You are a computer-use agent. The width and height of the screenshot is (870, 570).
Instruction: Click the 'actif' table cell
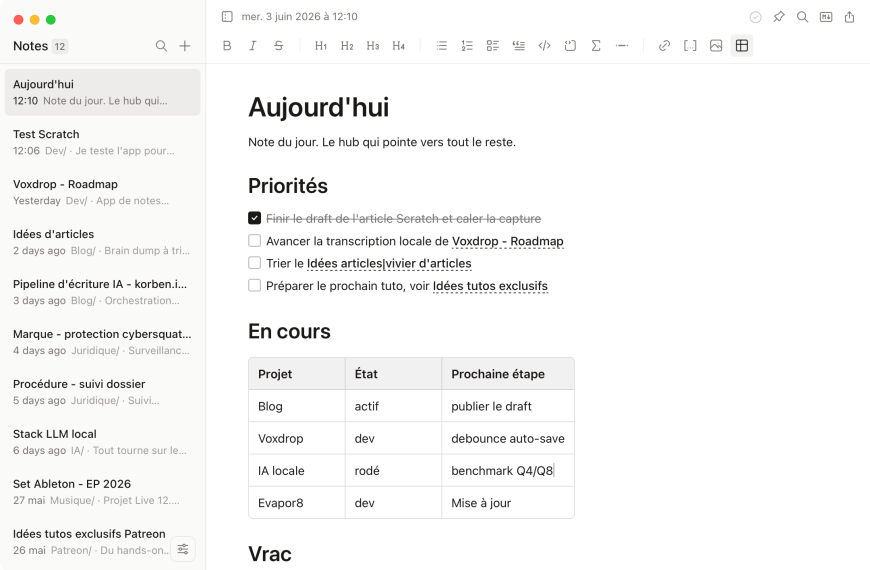[393, 406]
